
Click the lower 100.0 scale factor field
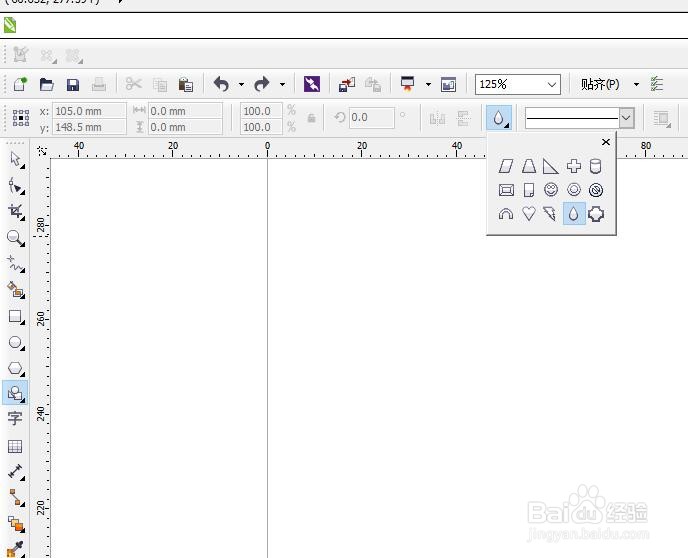click(x=261, y=127)
